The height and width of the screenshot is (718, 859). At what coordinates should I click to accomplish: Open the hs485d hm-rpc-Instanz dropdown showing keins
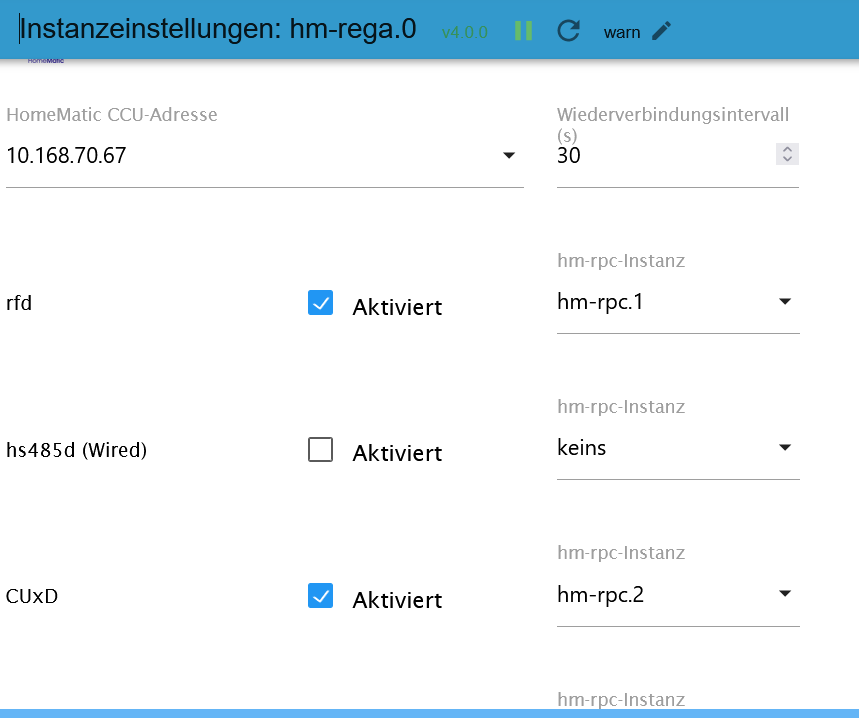(678, 448)
